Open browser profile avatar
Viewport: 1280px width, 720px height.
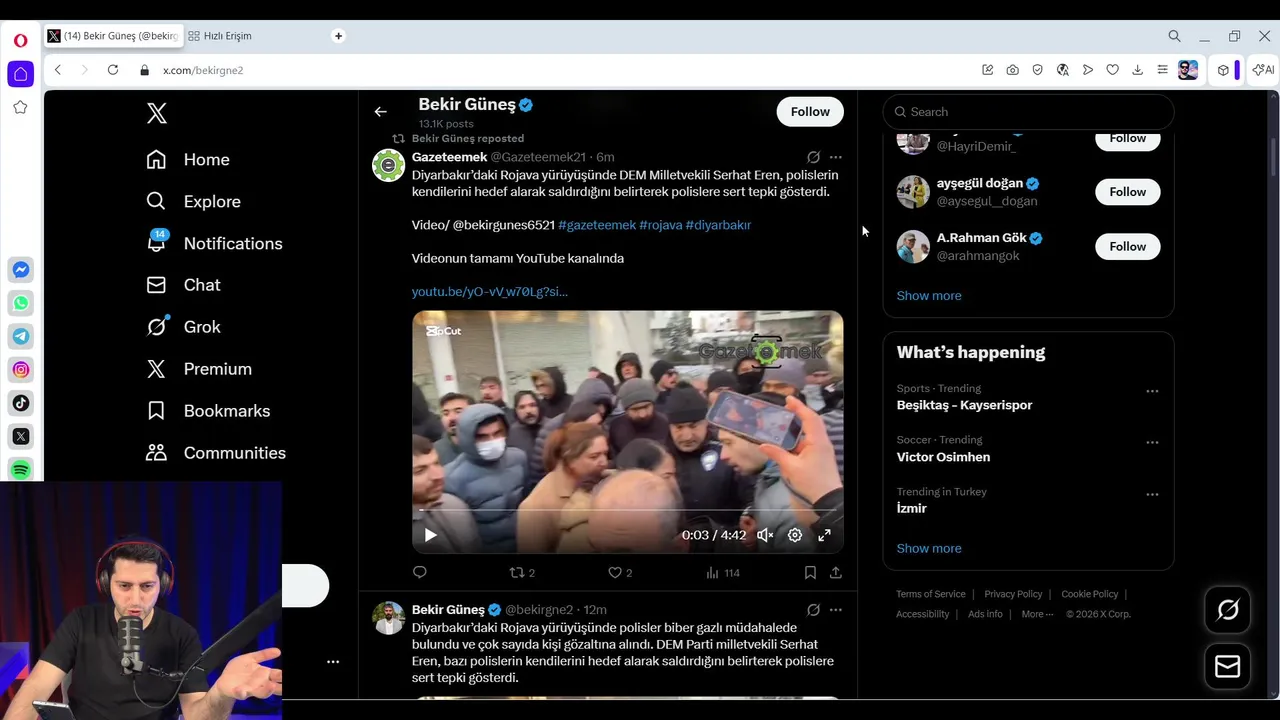[1188, 70]
